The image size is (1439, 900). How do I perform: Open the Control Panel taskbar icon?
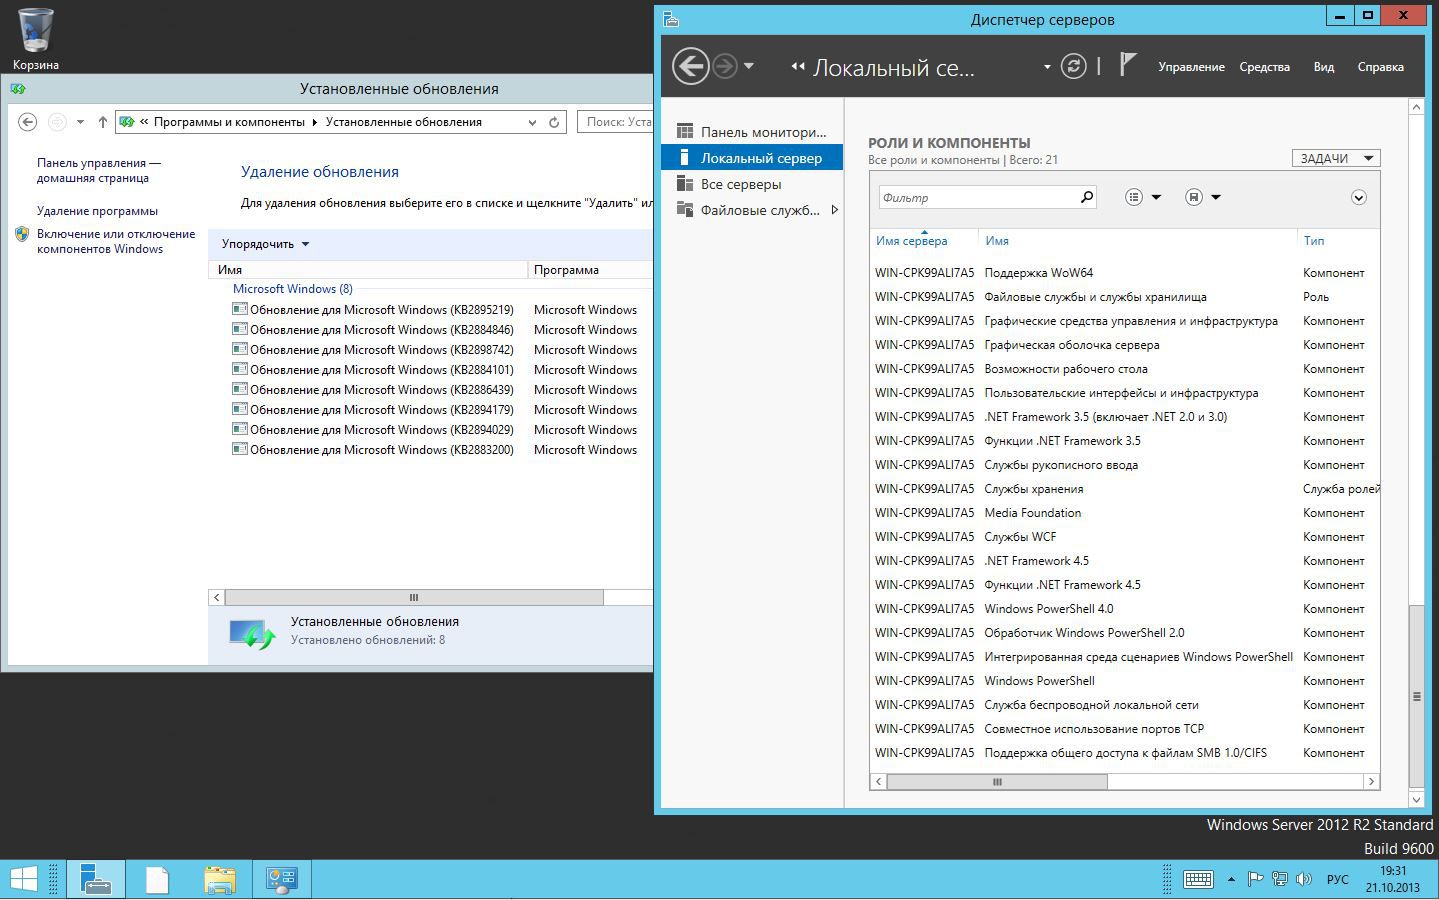[282, 879]
